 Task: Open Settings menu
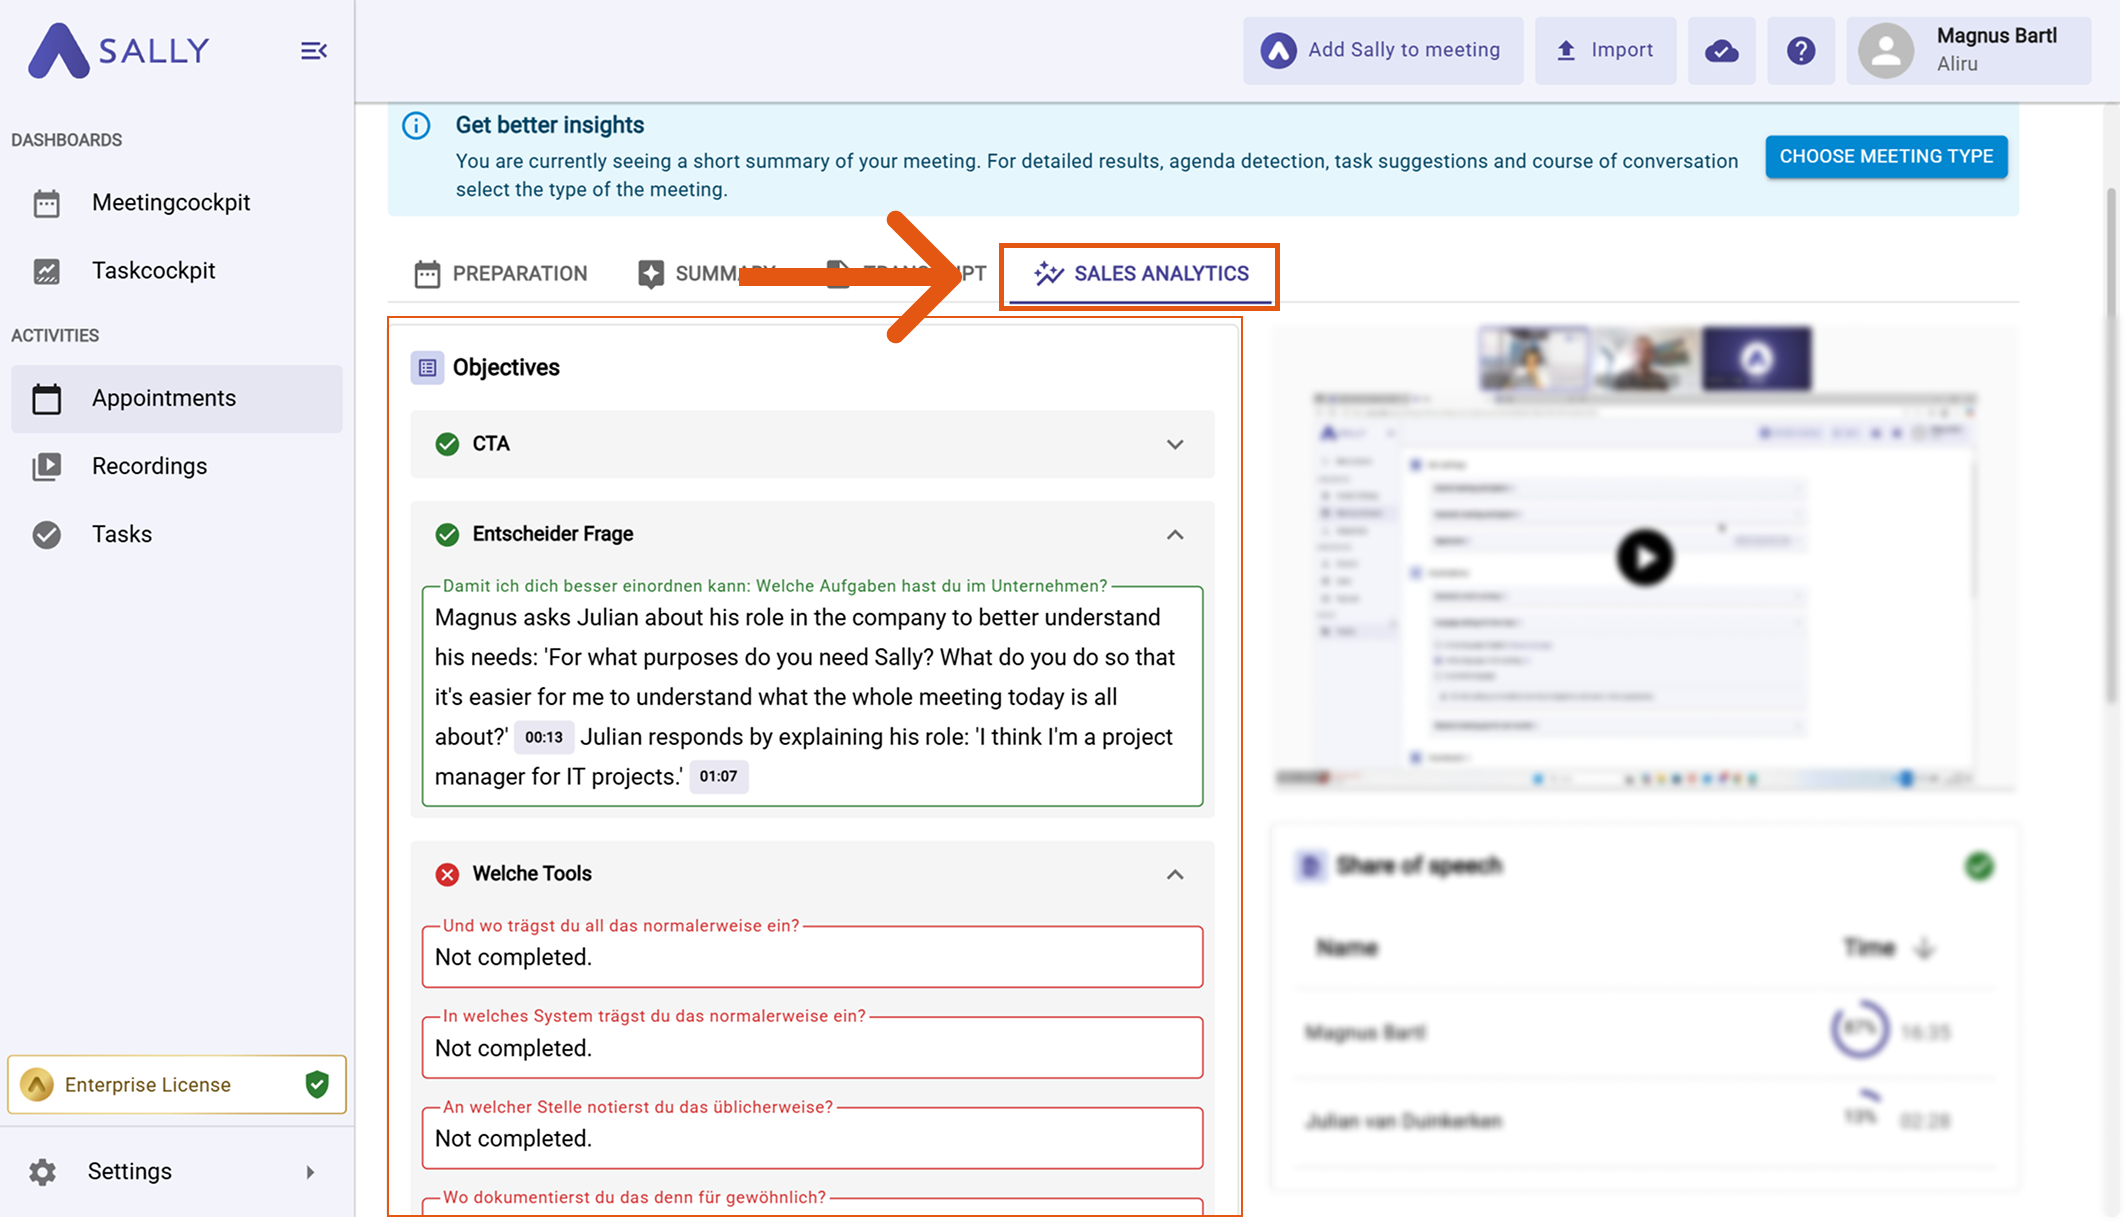pos(177,1171)
